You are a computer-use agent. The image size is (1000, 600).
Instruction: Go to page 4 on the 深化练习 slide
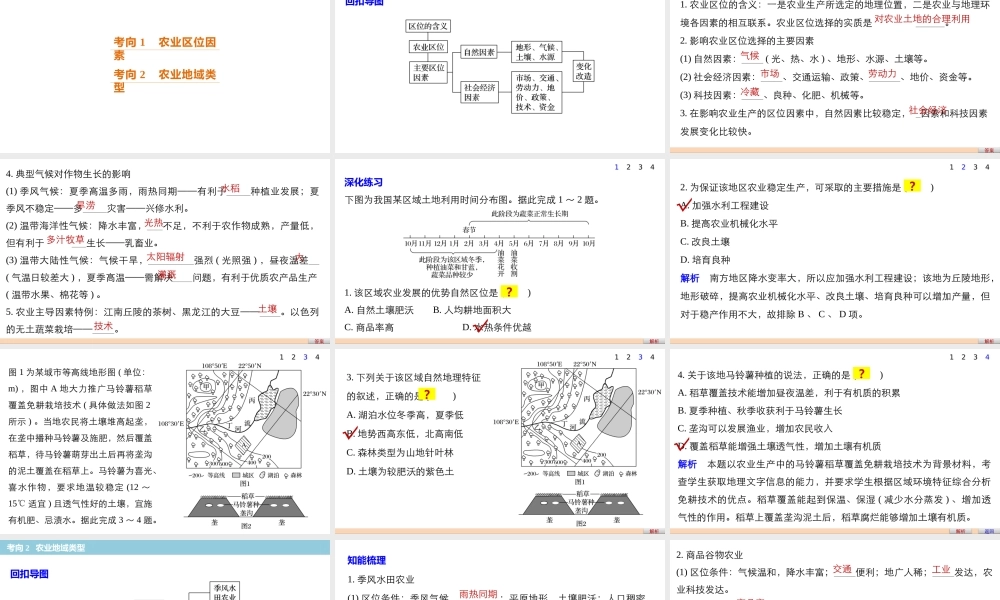652,167
